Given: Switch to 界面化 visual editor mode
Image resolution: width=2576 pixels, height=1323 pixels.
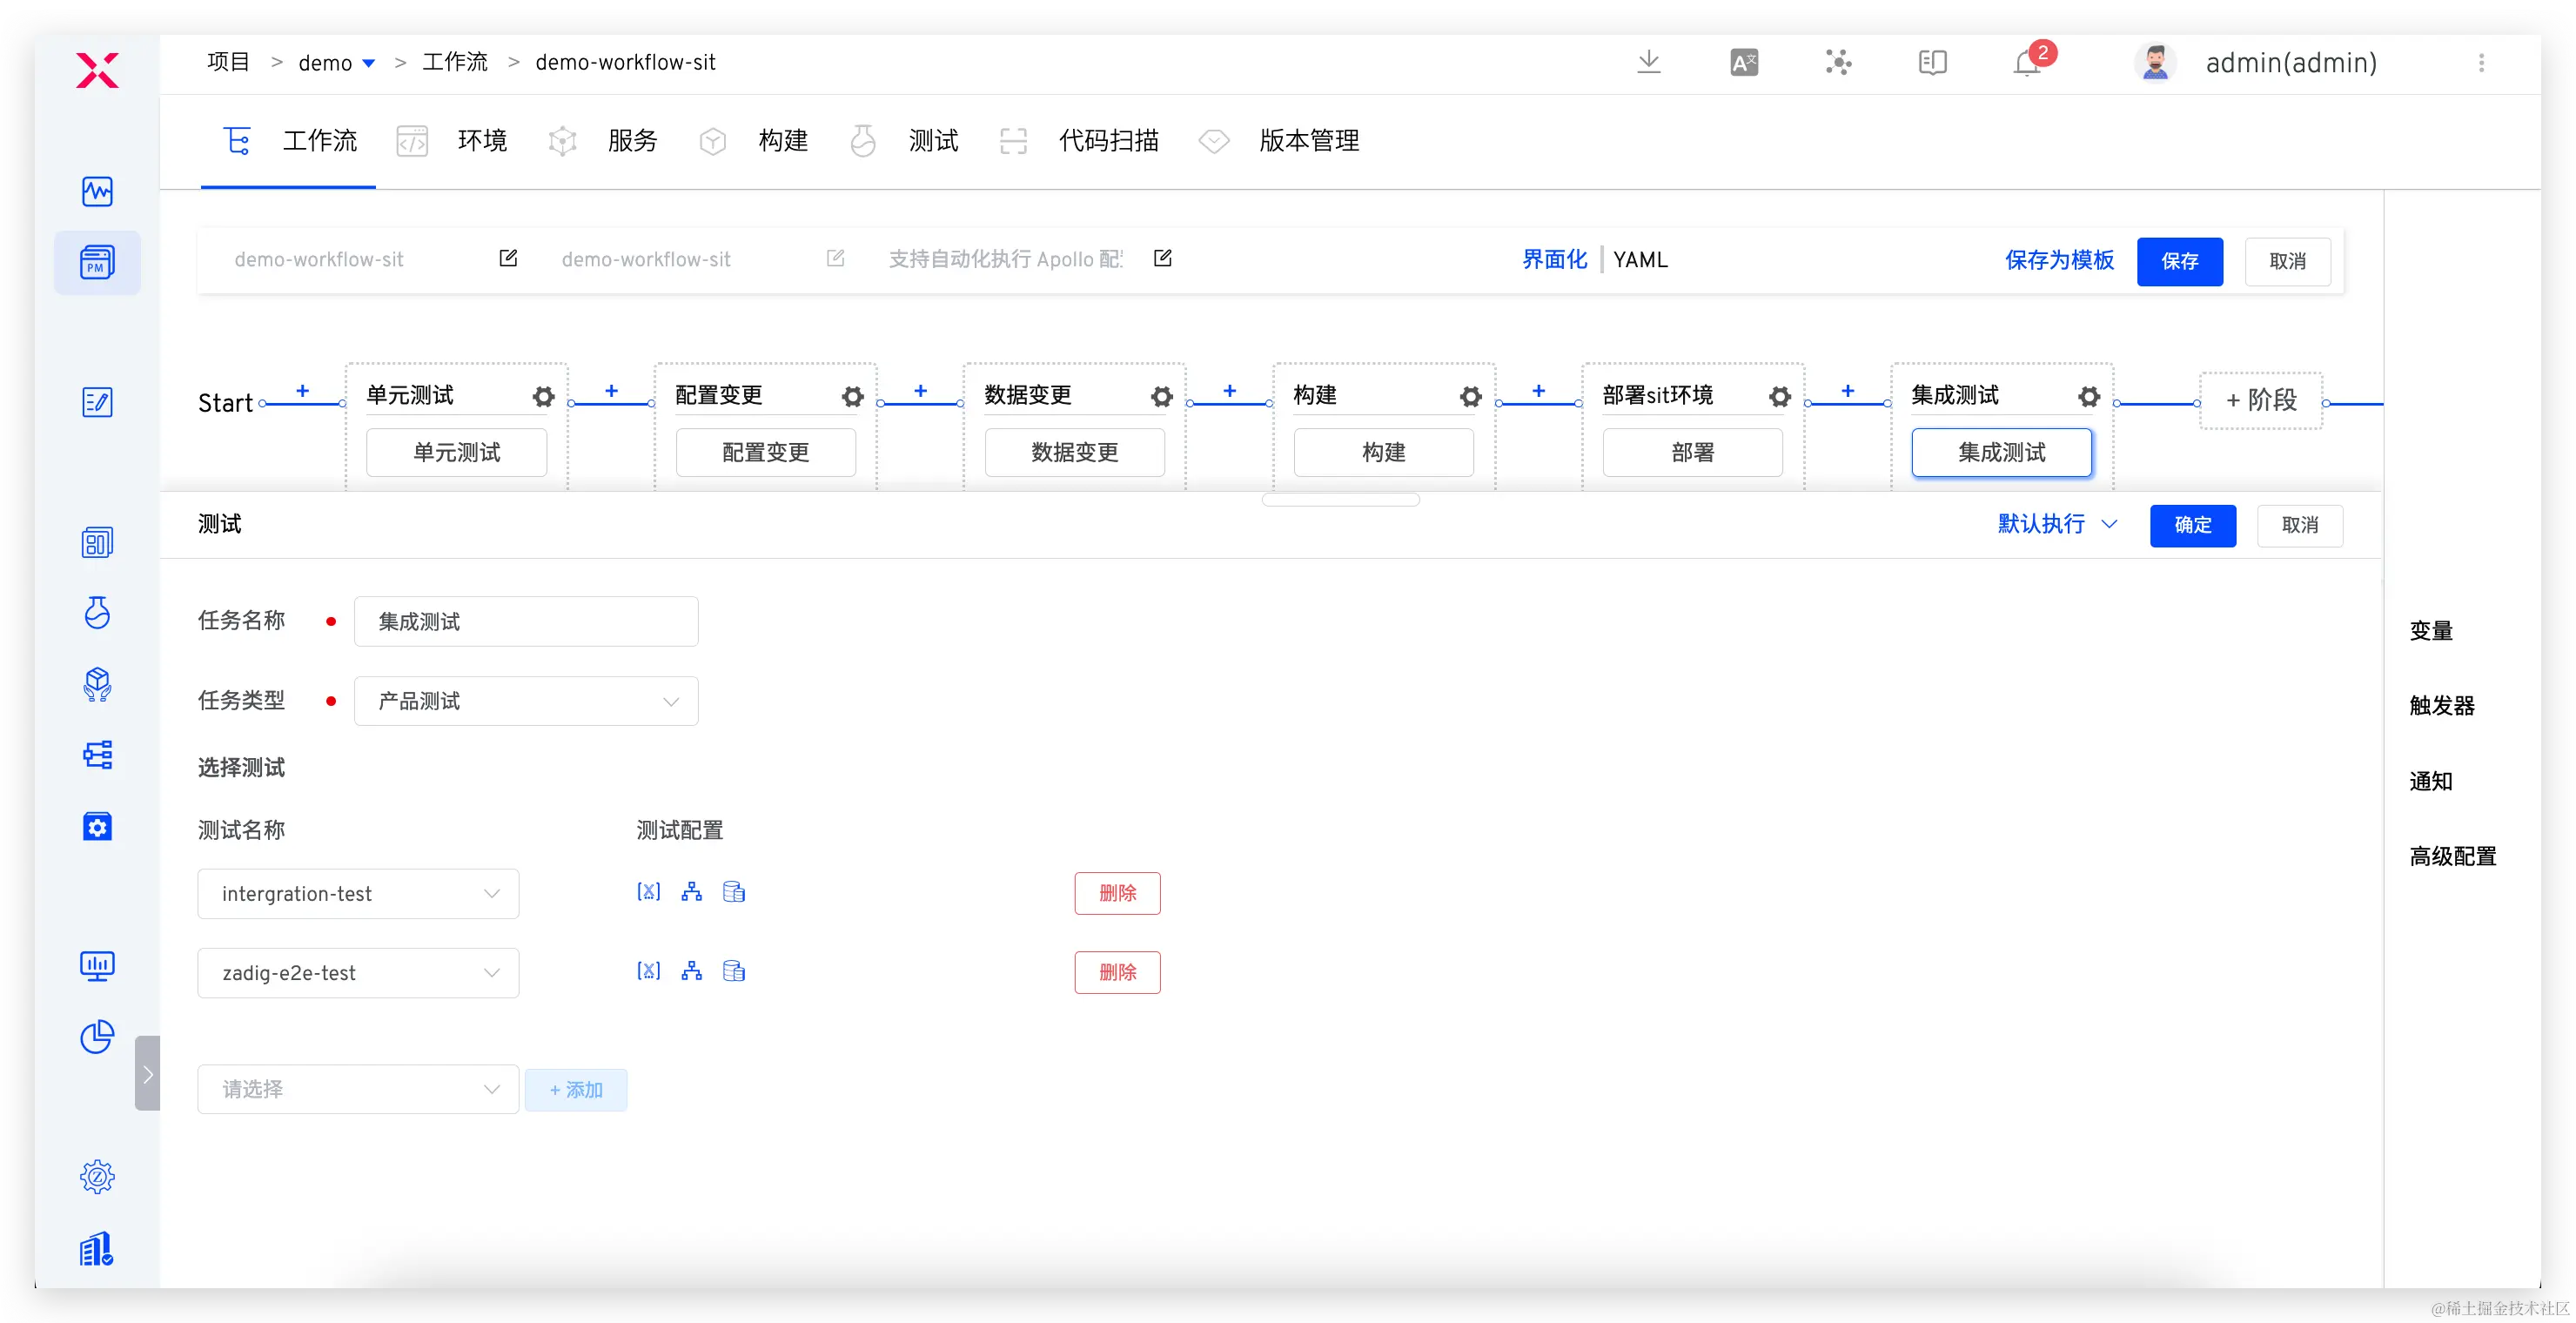Looking at the screenshot, I should click(1554, 260).
